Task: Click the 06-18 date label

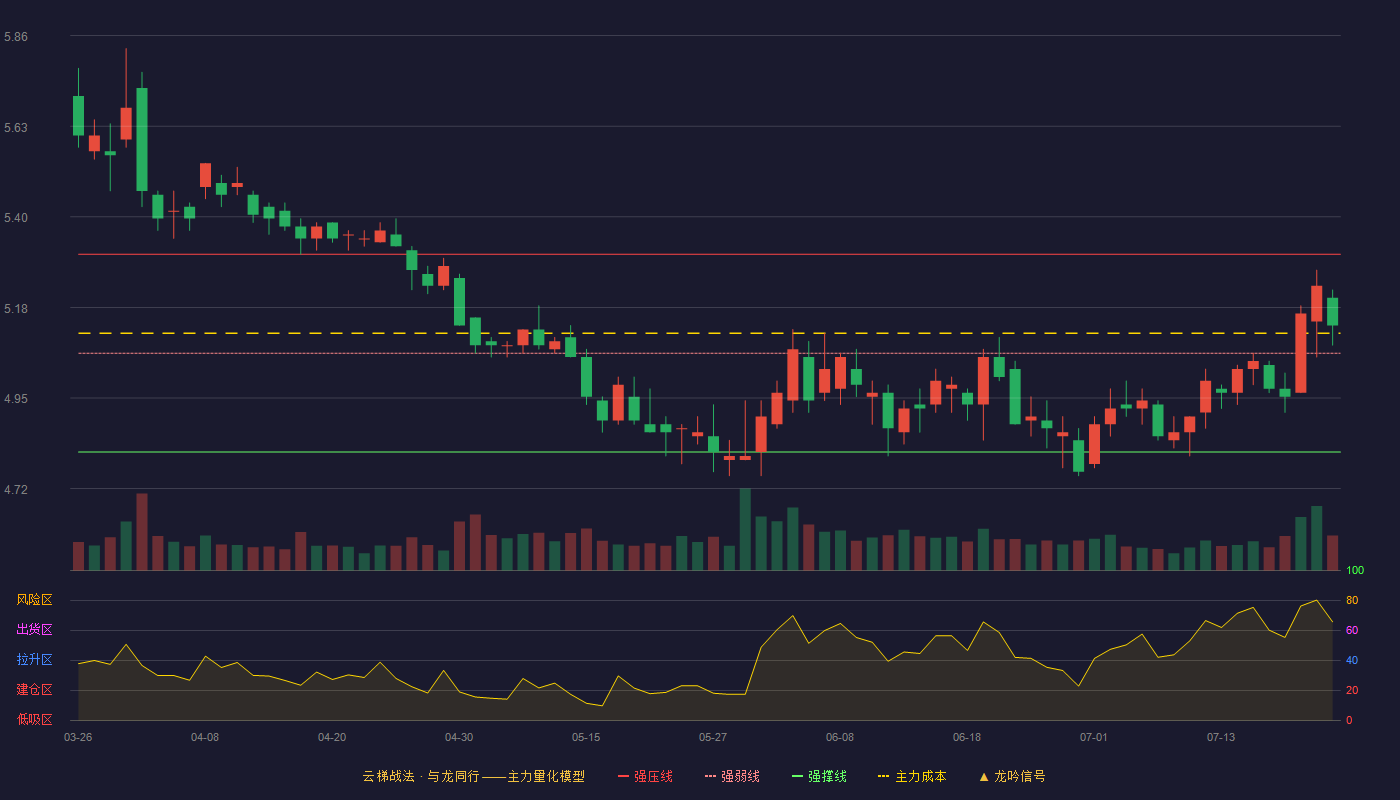Action: click(967, 737)
